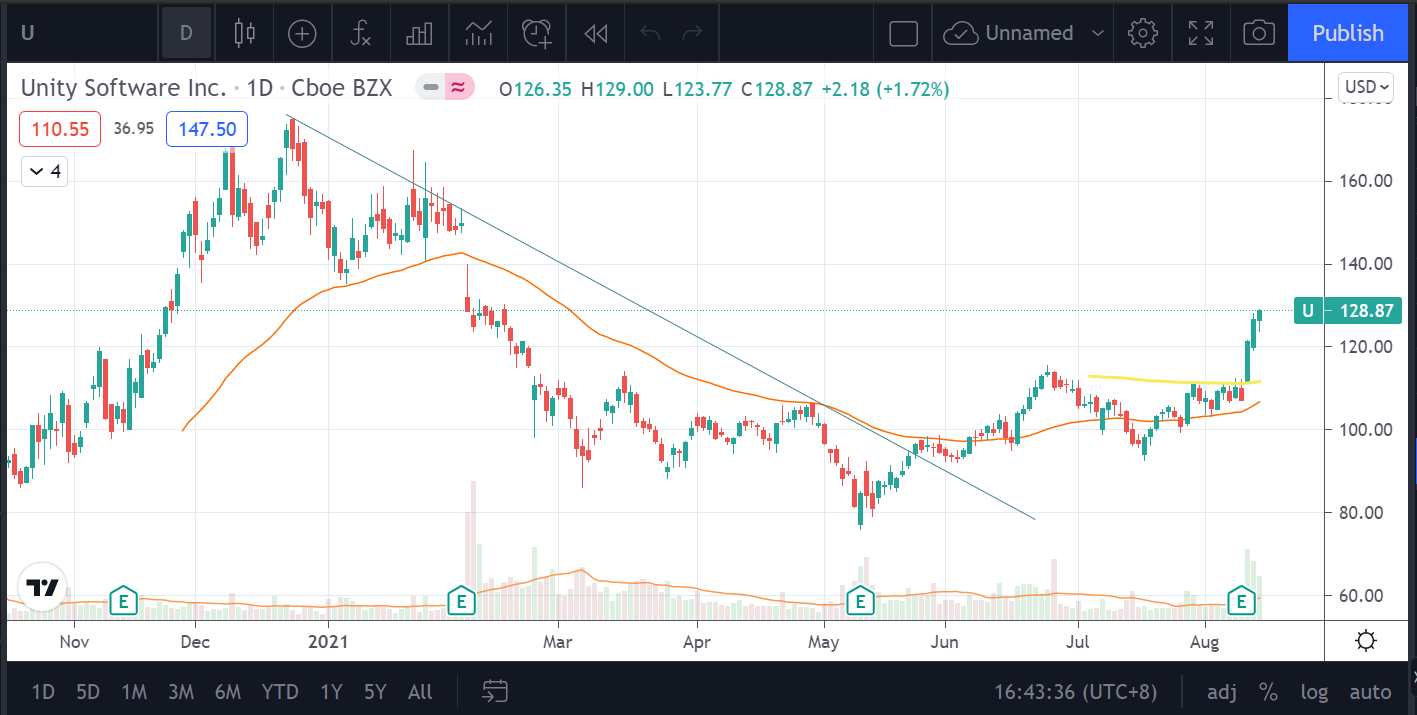The image size is (1417, 715).
Task: Toggle percent scale mode
Action: (1268, 691)
